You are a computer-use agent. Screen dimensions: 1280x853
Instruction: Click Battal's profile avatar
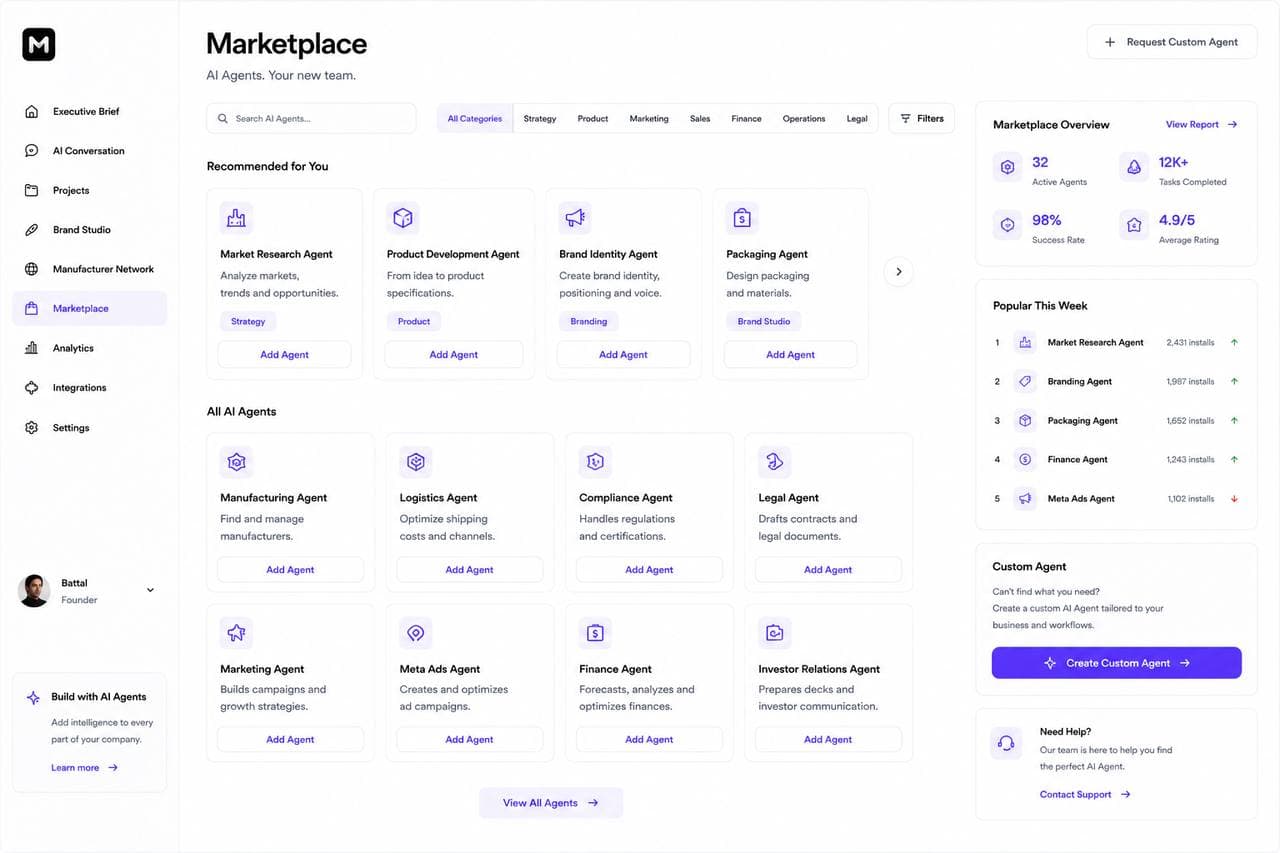(34, 590)
